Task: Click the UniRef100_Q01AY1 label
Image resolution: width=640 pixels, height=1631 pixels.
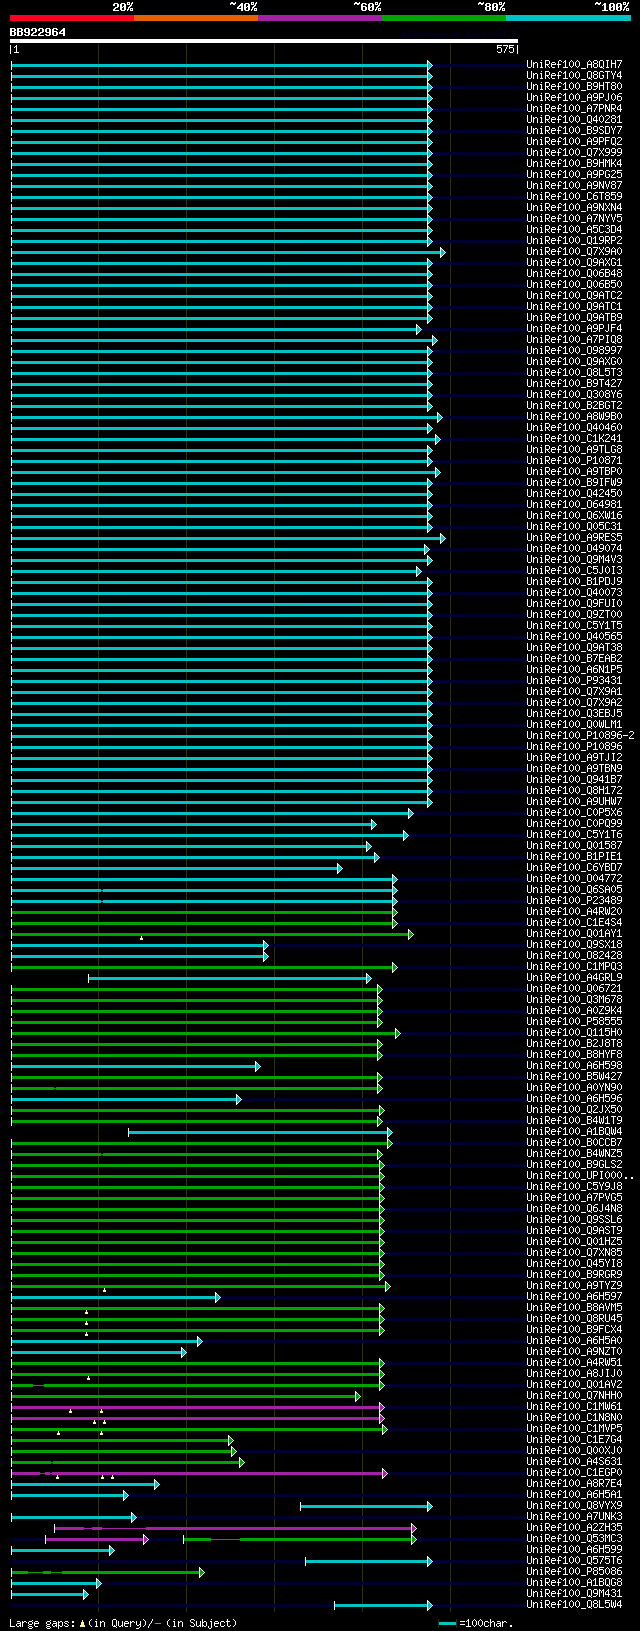Action: point(574,934)
